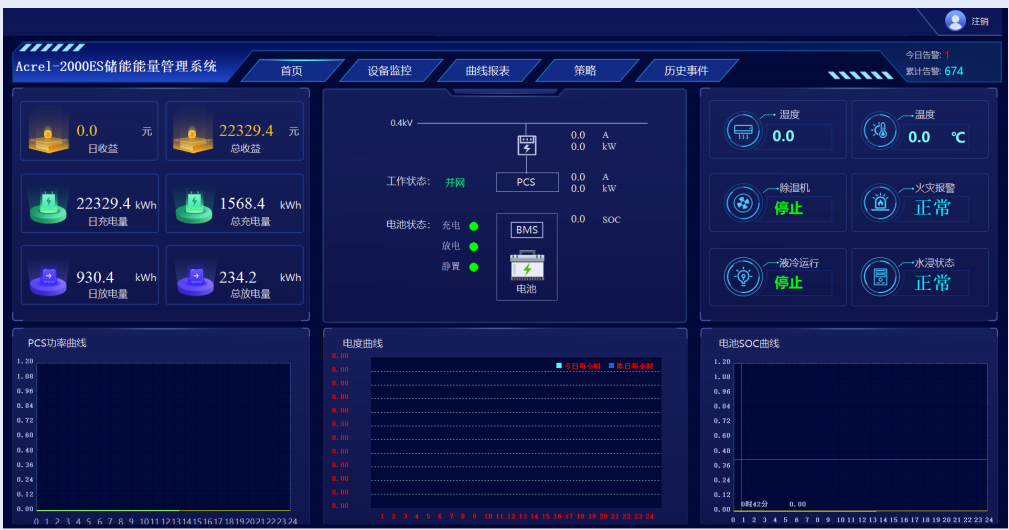Click the 水浸状态 sensor icon
Image resolution: width=1009 pixels, height=530 pixels.
point(881,277)
